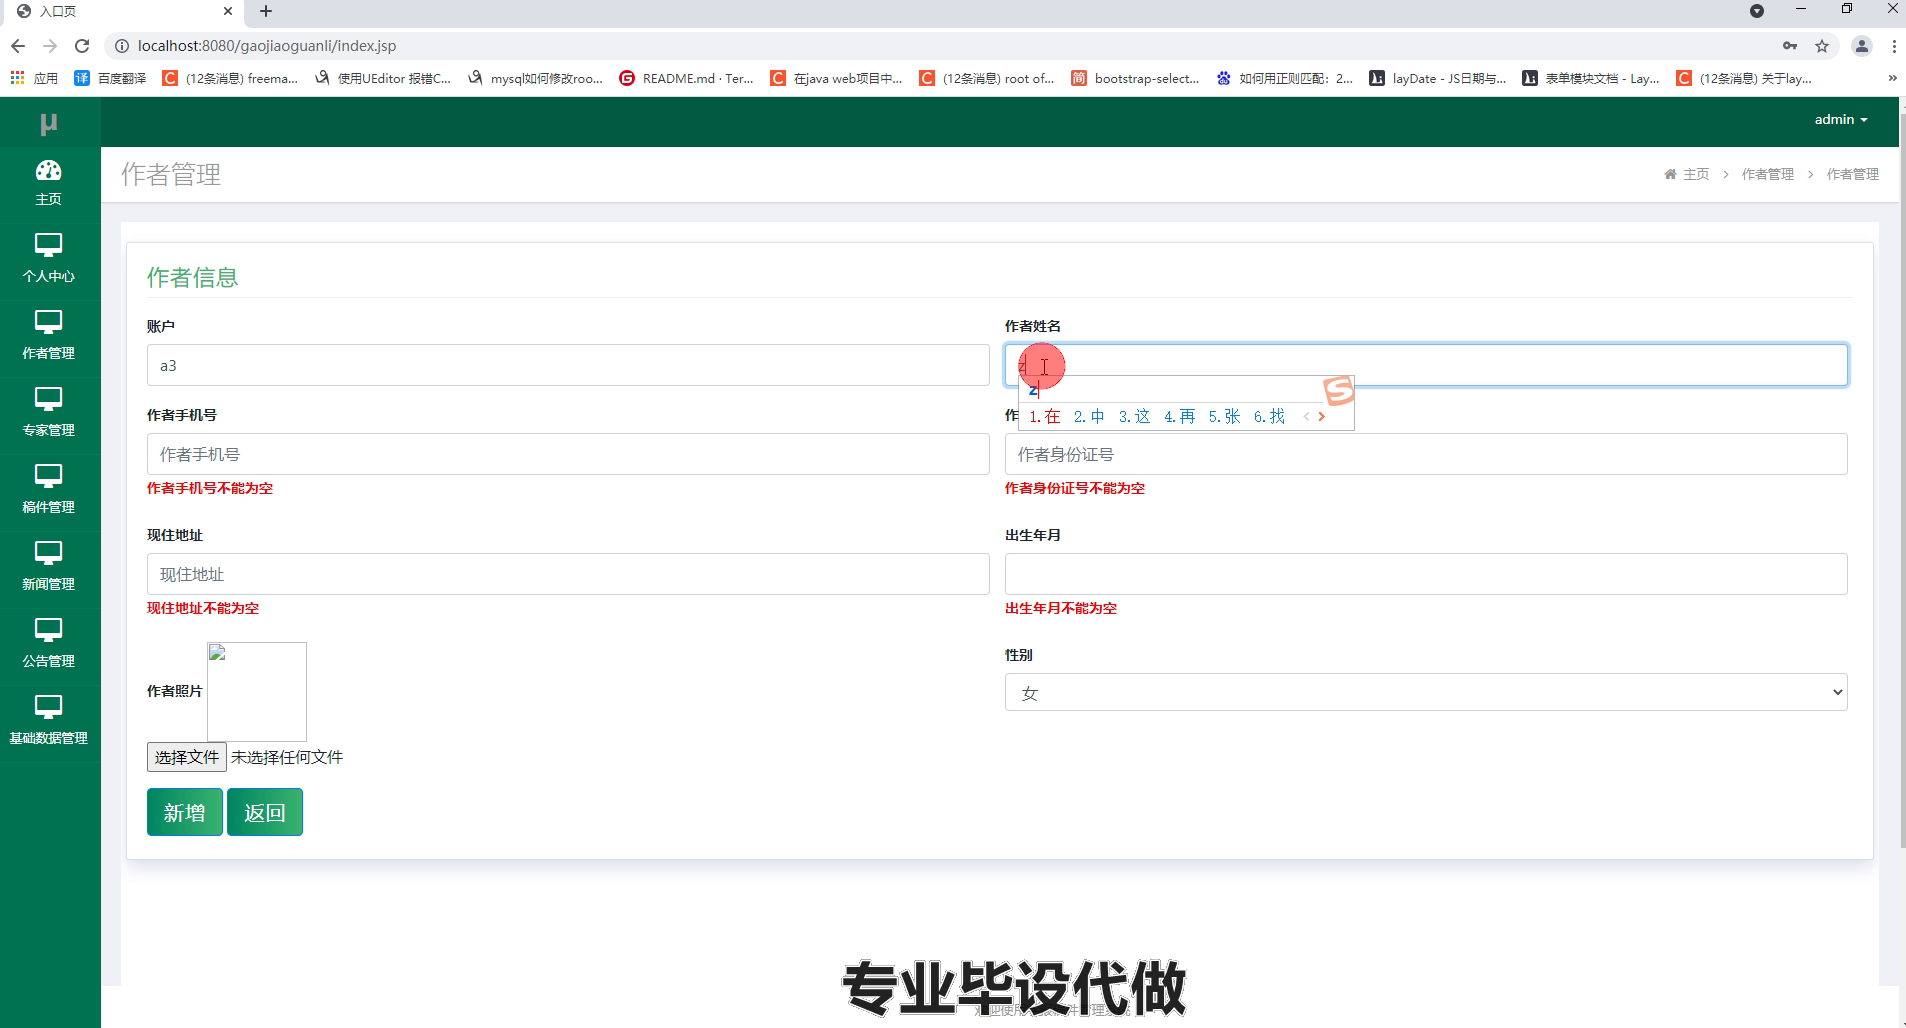Click the site info icon in address bar
The image size is (1906, 1028).
pos(121,46)
